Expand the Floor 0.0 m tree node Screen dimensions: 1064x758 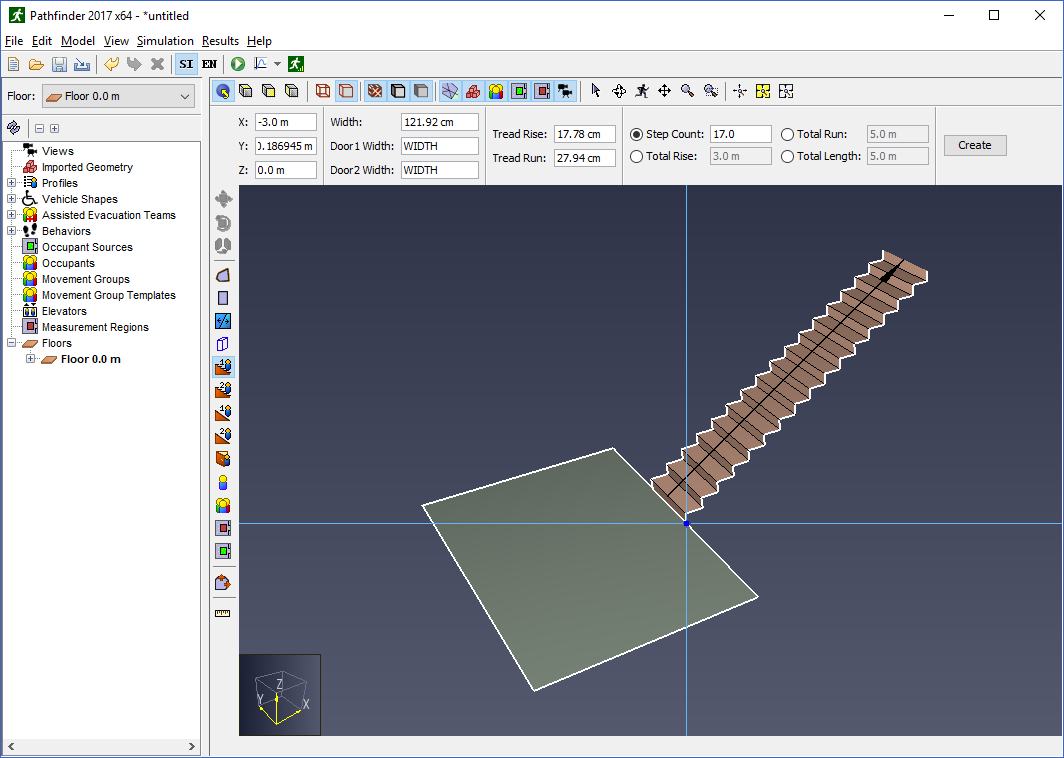coord(31,359)
